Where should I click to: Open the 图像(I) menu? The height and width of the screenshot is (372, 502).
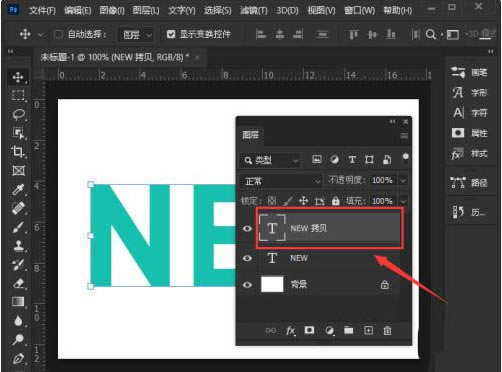112,10
